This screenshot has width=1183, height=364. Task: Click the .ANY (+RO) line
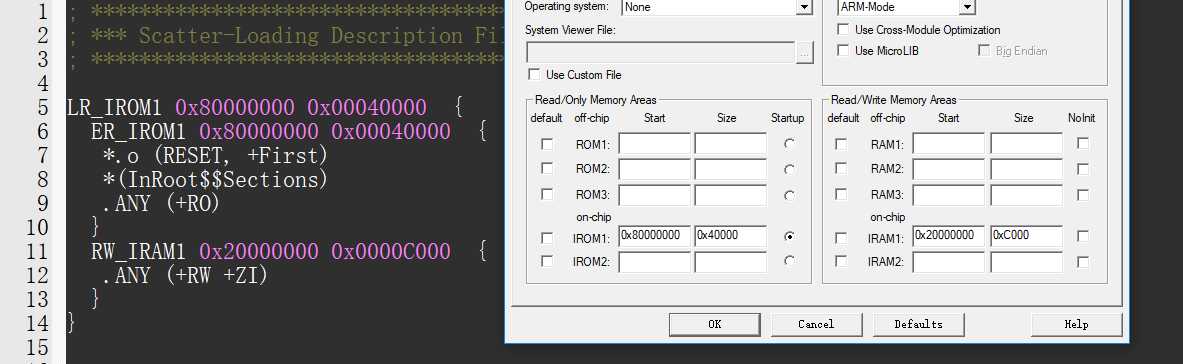click(161, 204)
